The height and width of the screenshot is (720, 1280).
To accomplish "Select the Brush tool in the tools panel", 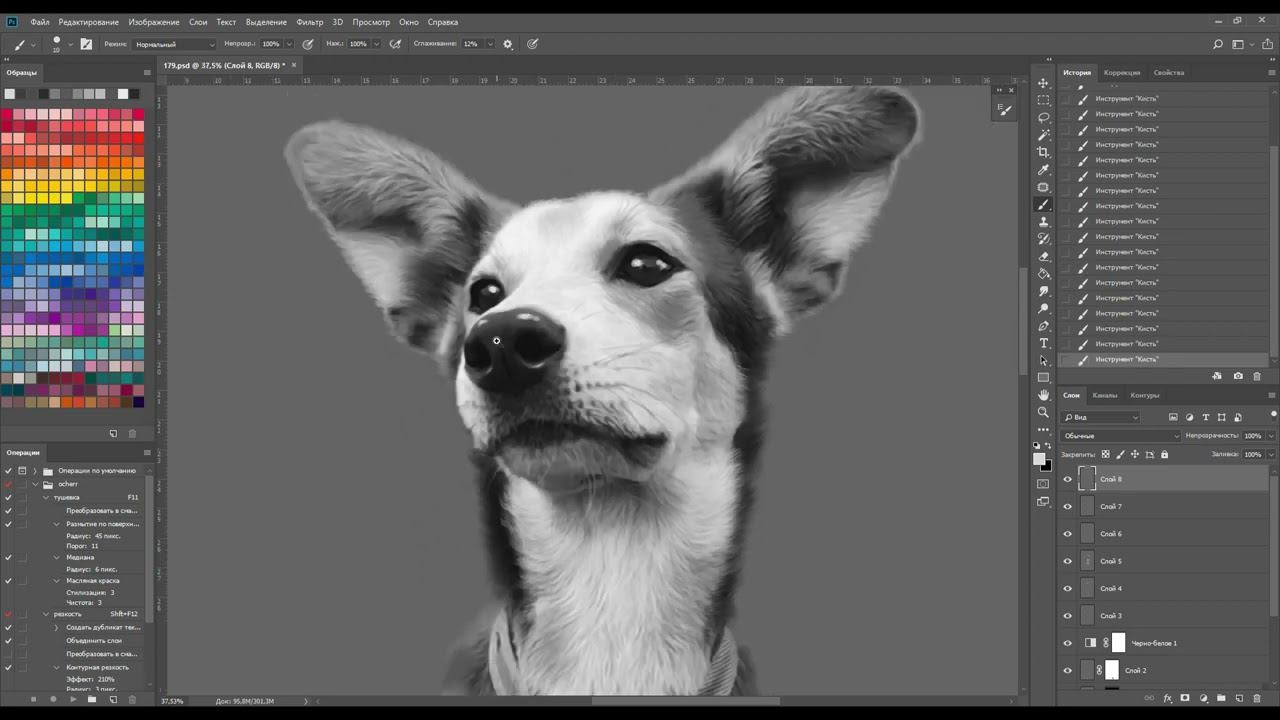I will (1044, 205).
